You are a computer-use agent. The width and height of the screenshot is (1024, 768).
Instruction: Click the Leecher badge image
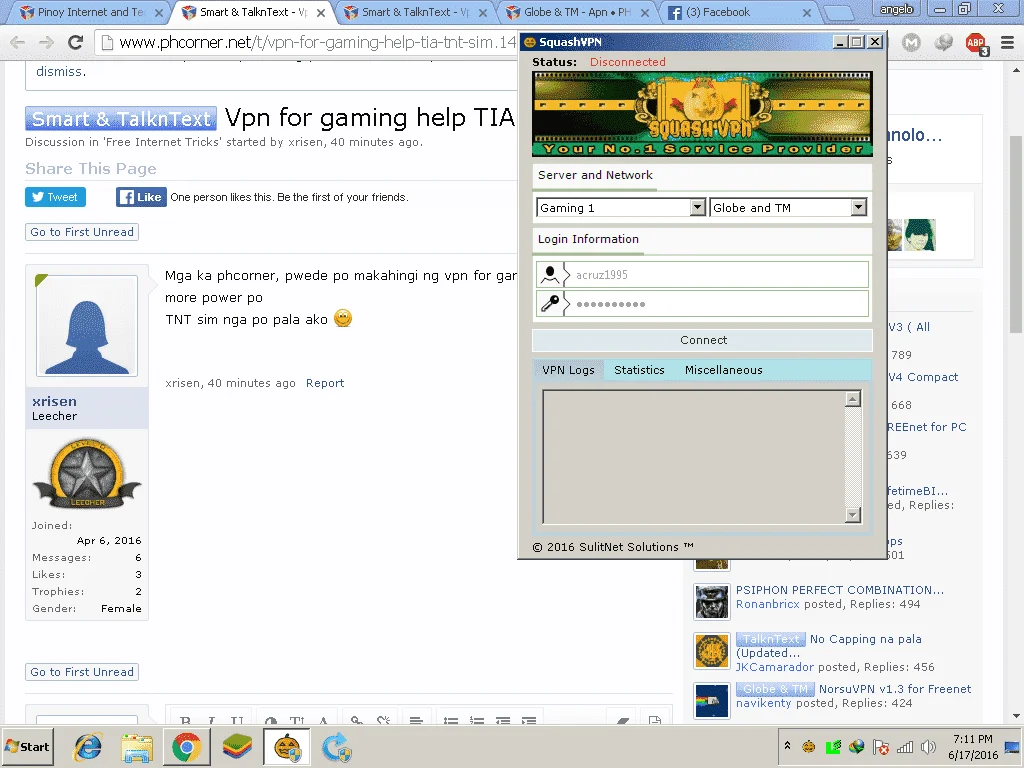click(87, 473)
